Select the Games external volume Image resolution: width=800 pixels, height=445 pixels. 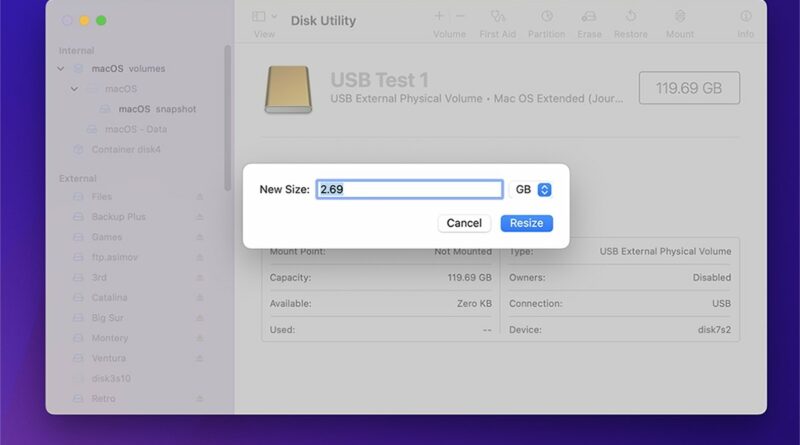(107, 237)
